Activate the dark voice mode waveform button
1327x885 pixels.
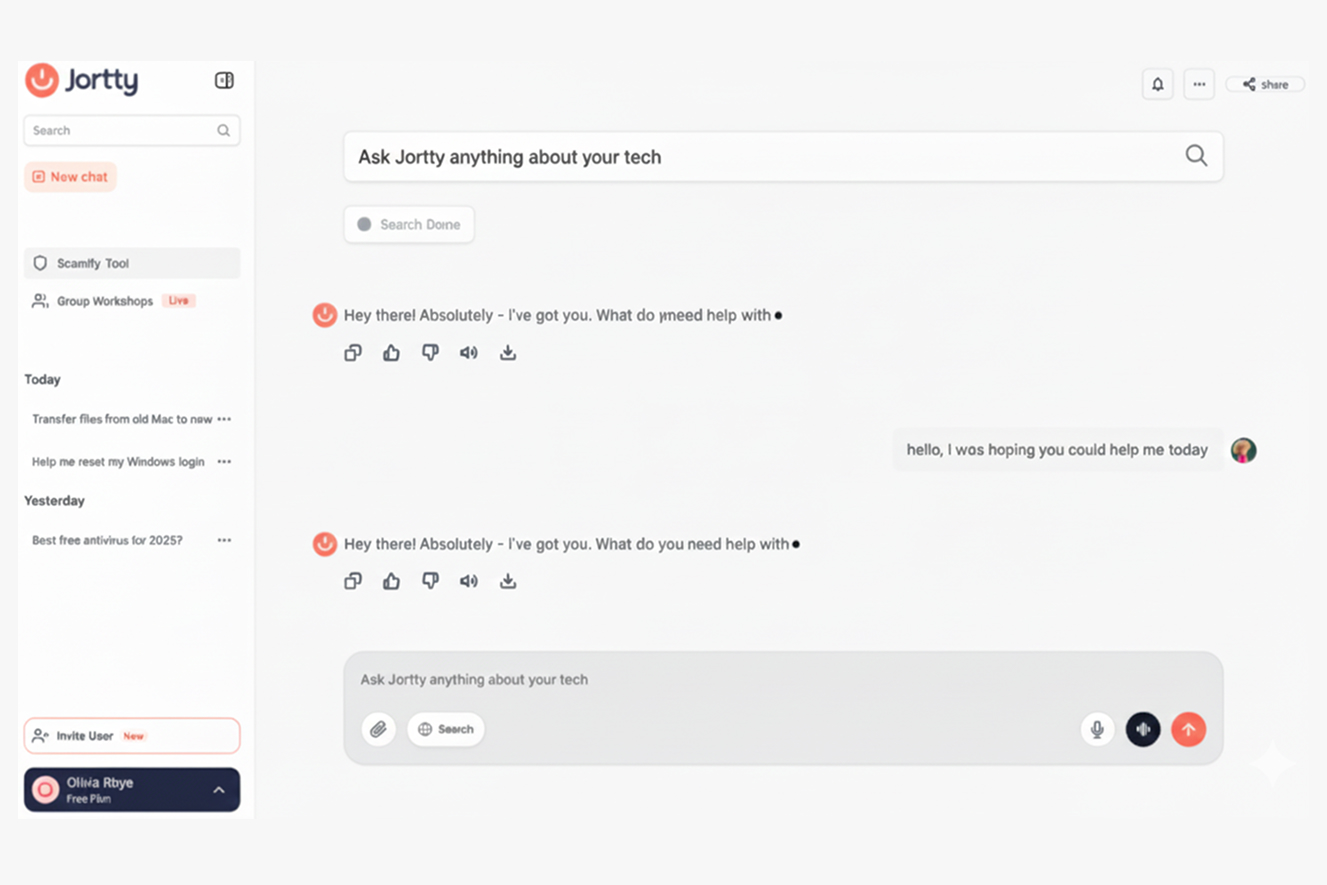click(x=1143, y=729)
